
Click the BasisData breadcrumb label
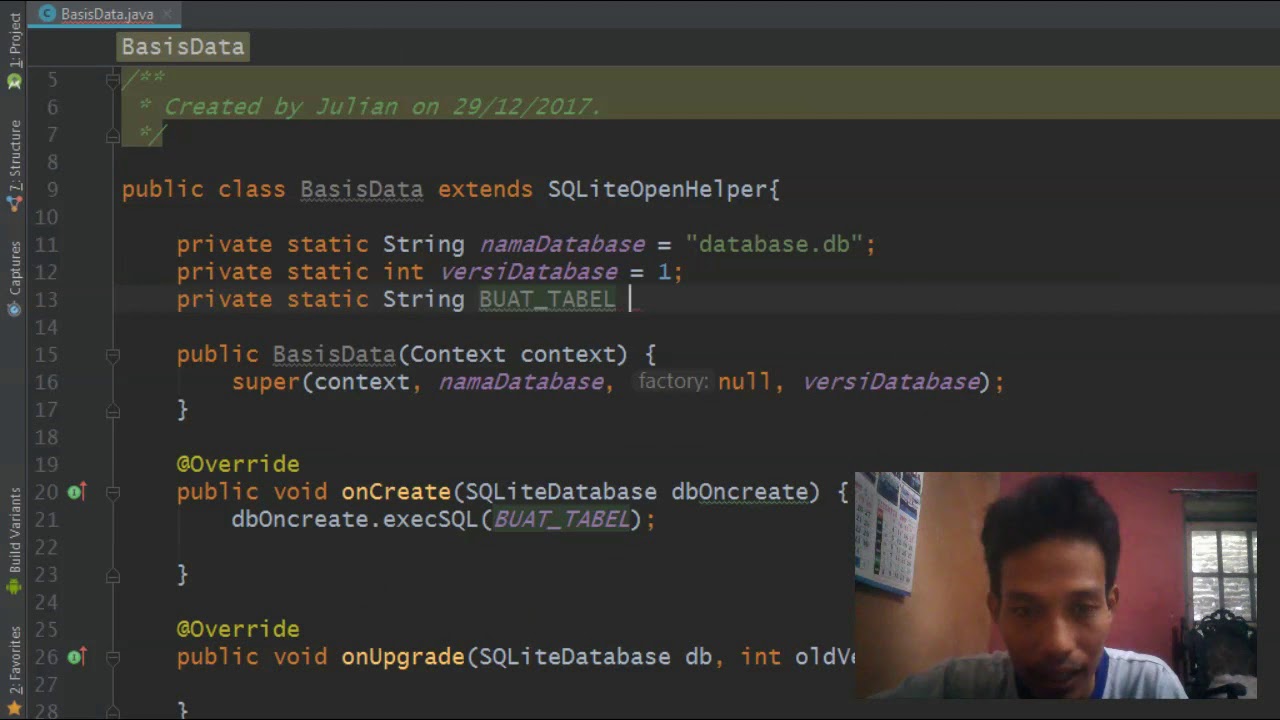tap(182, 47)
